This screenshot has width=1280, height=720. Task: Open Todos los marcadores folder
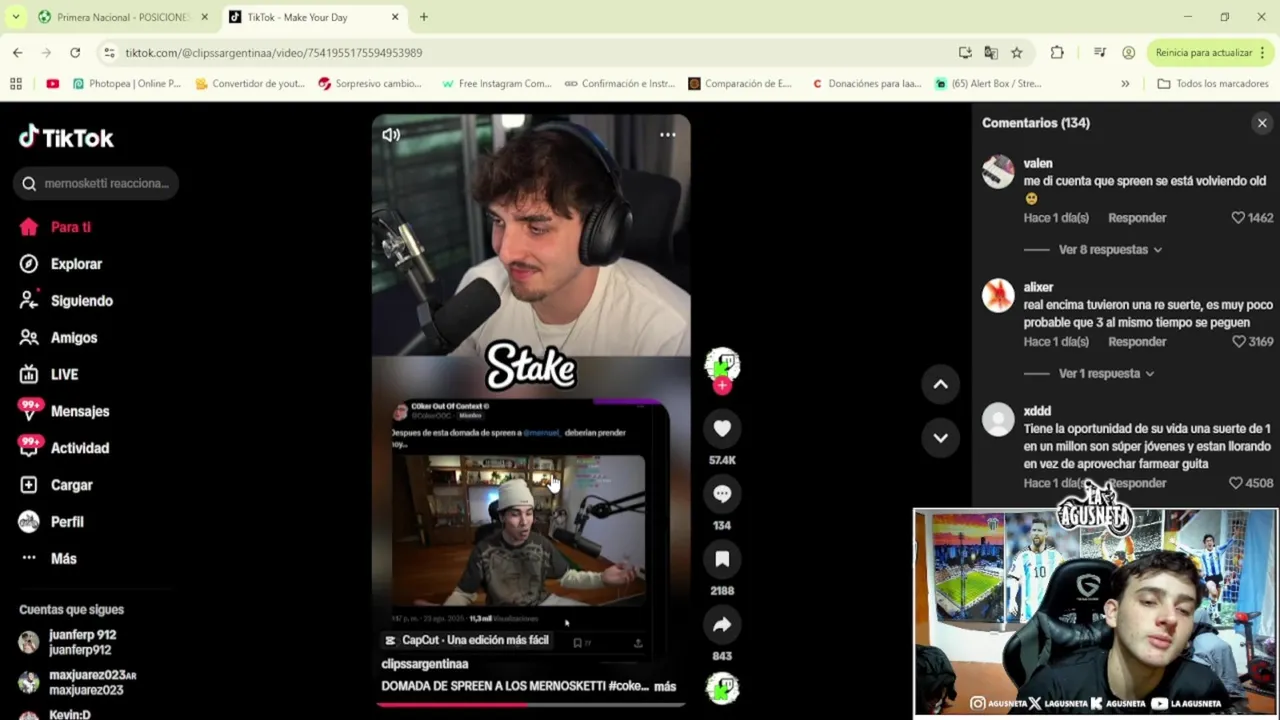pyautogui.click(x=1213, y=84)
